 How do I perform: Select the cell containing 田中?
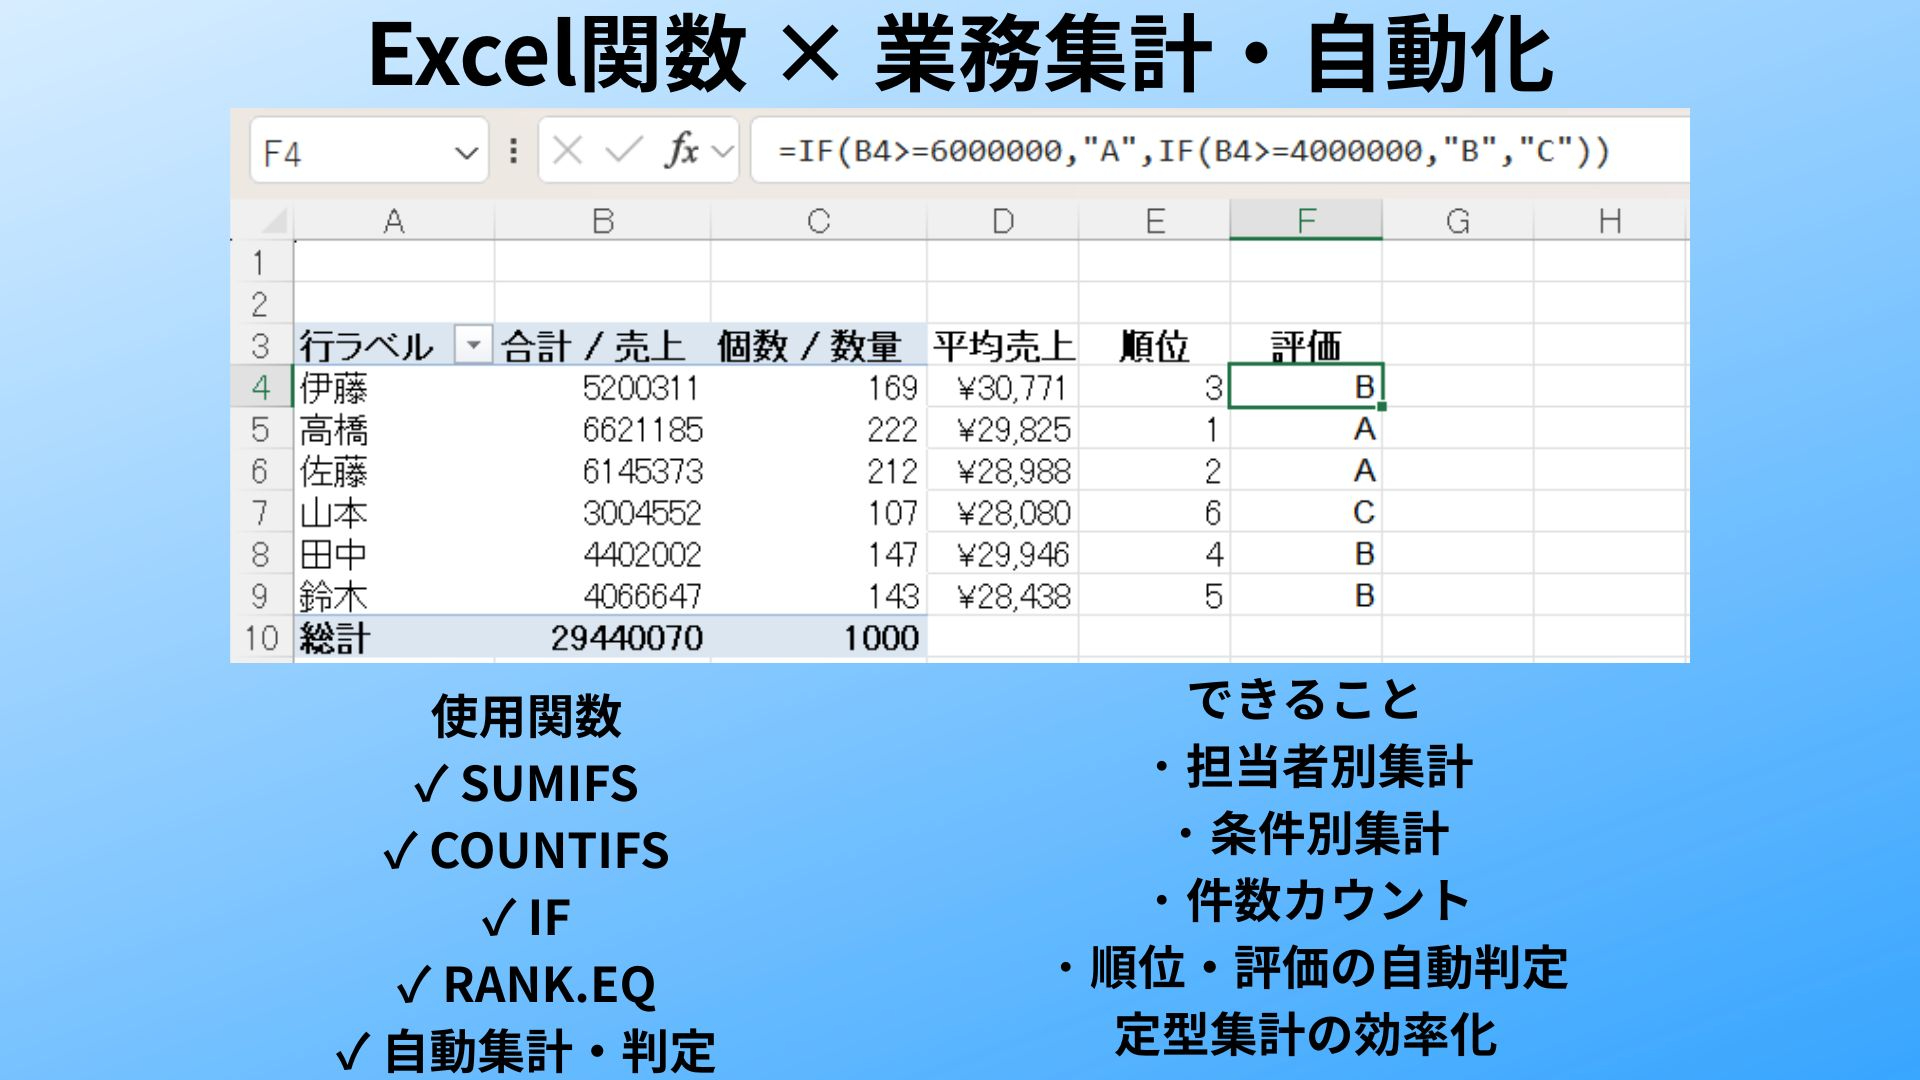394,554
